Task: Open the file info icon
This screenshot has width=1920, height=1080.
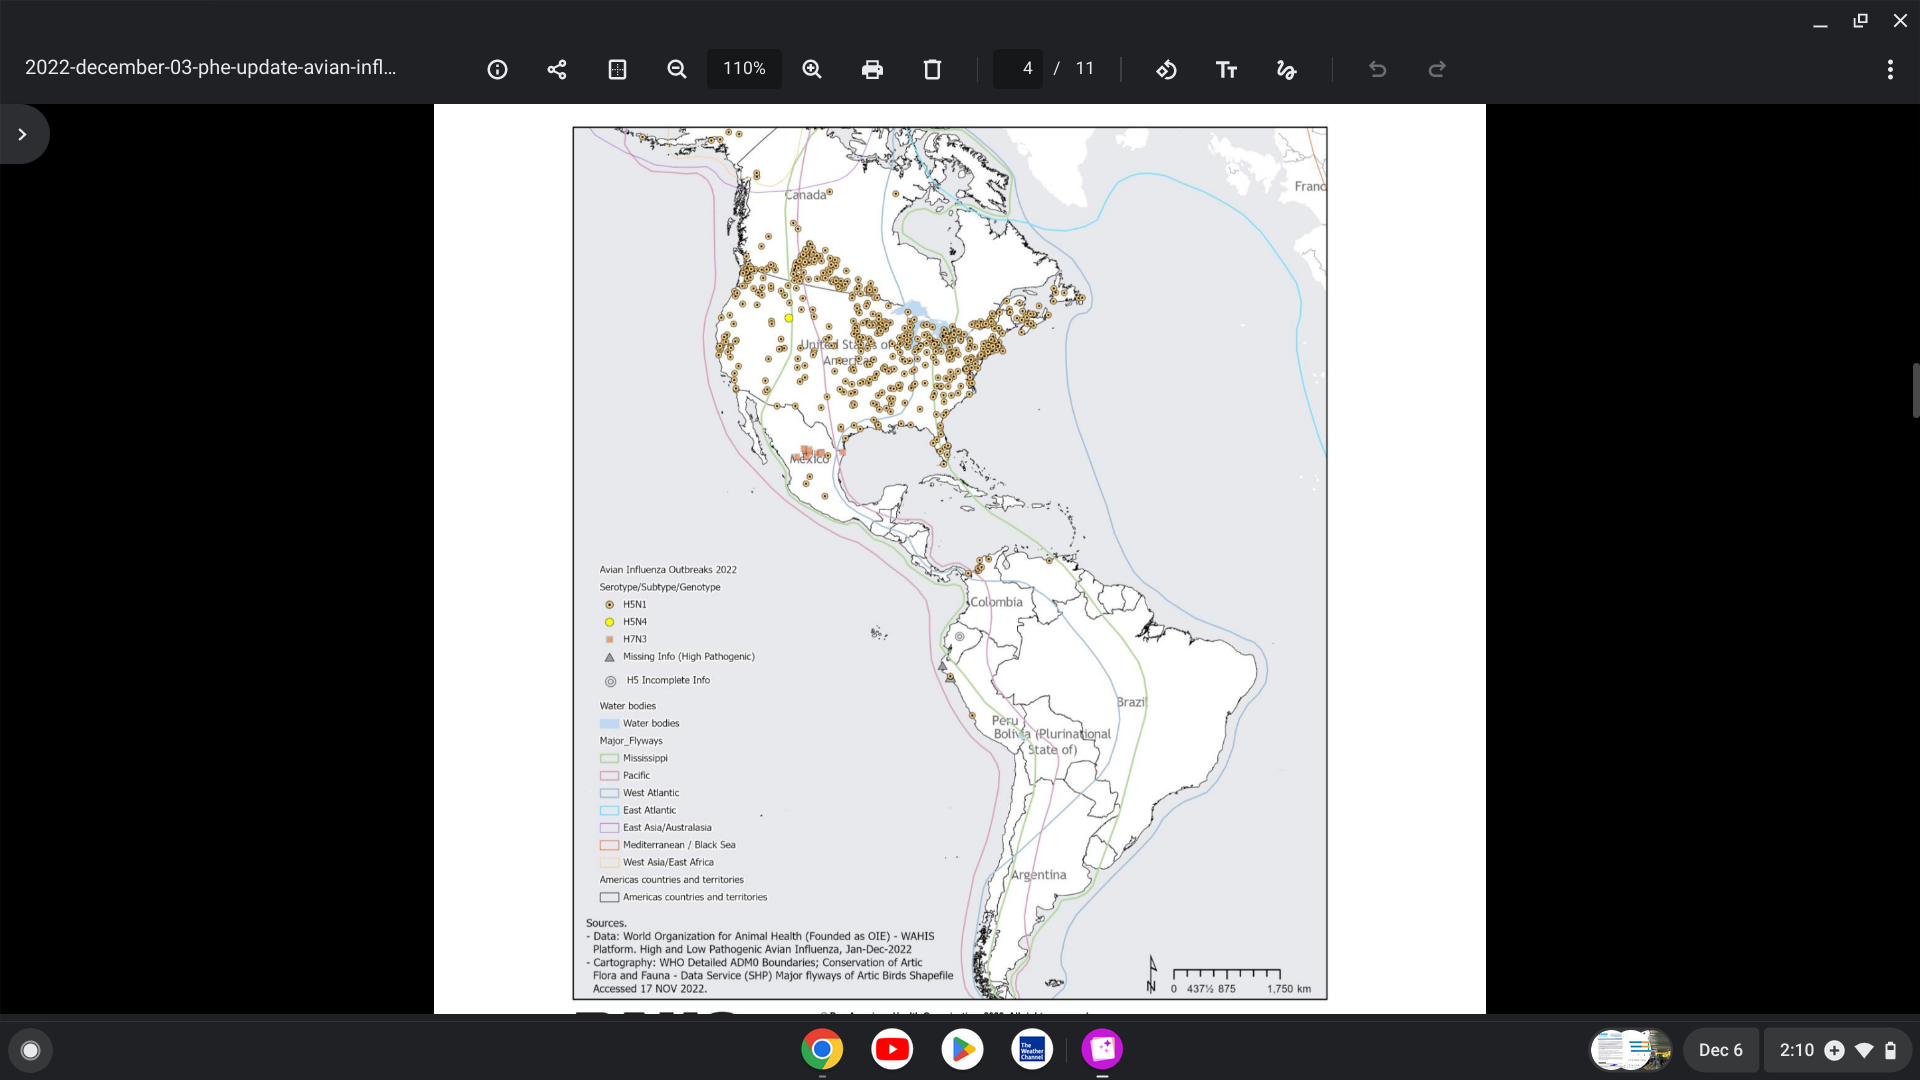Action: pyautogui.click(x=497, y=69)
